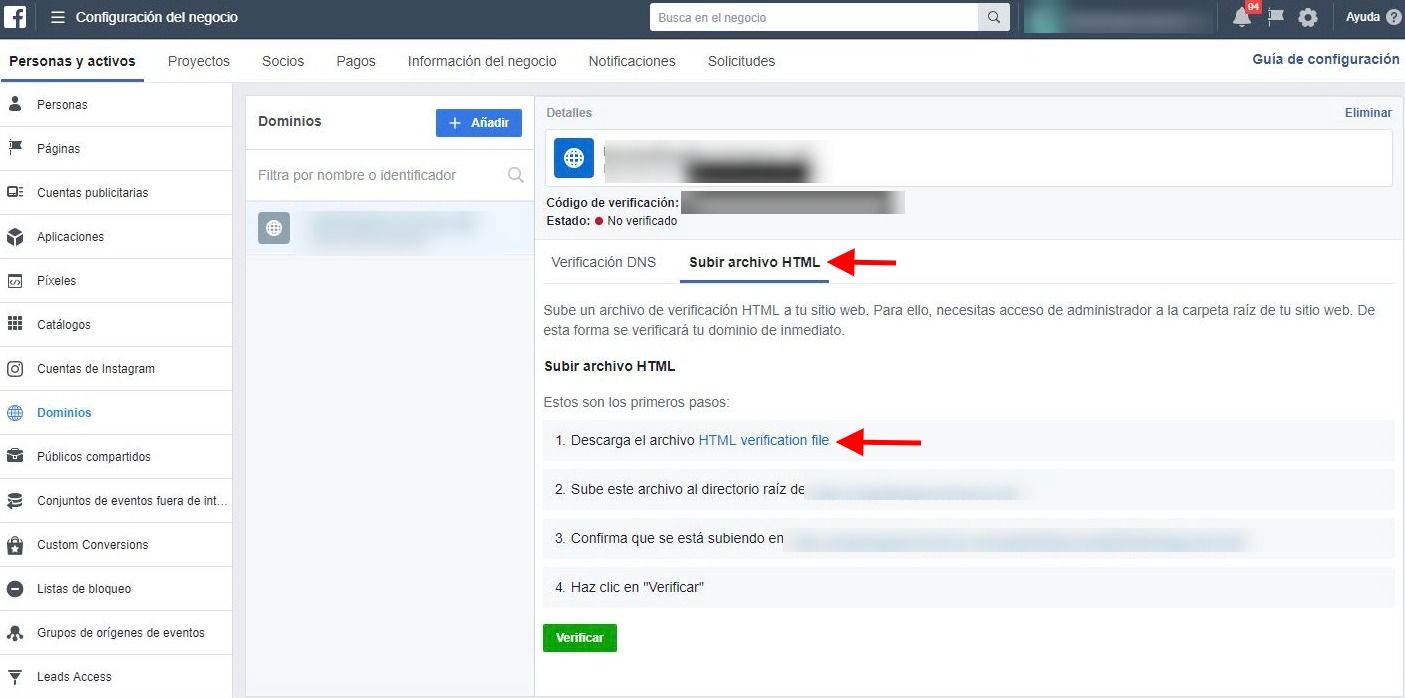Open the hamburger menu next to Configuración del negocio
Image resolution: width=1405 pixels, height=698 pixels.
pyautogui.click(x=58, y=17)
